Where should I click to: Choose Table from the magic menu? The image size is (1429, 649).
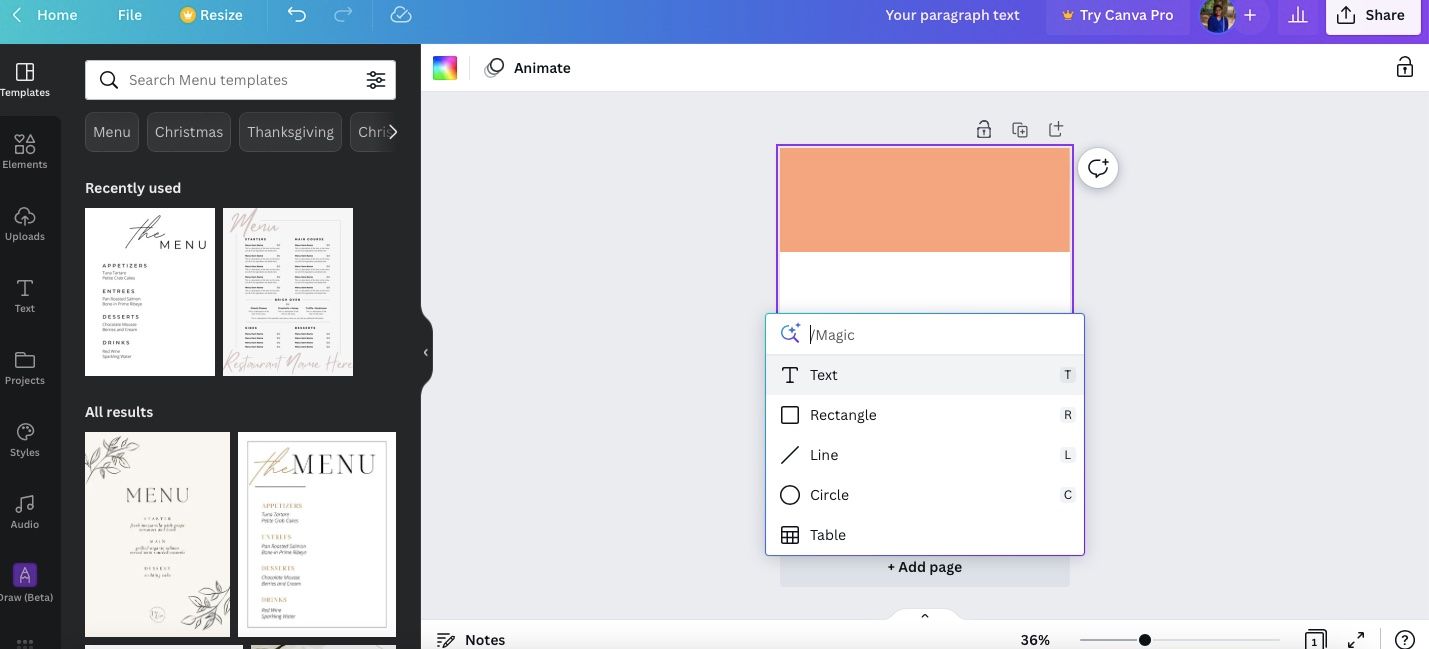(925, 535)
